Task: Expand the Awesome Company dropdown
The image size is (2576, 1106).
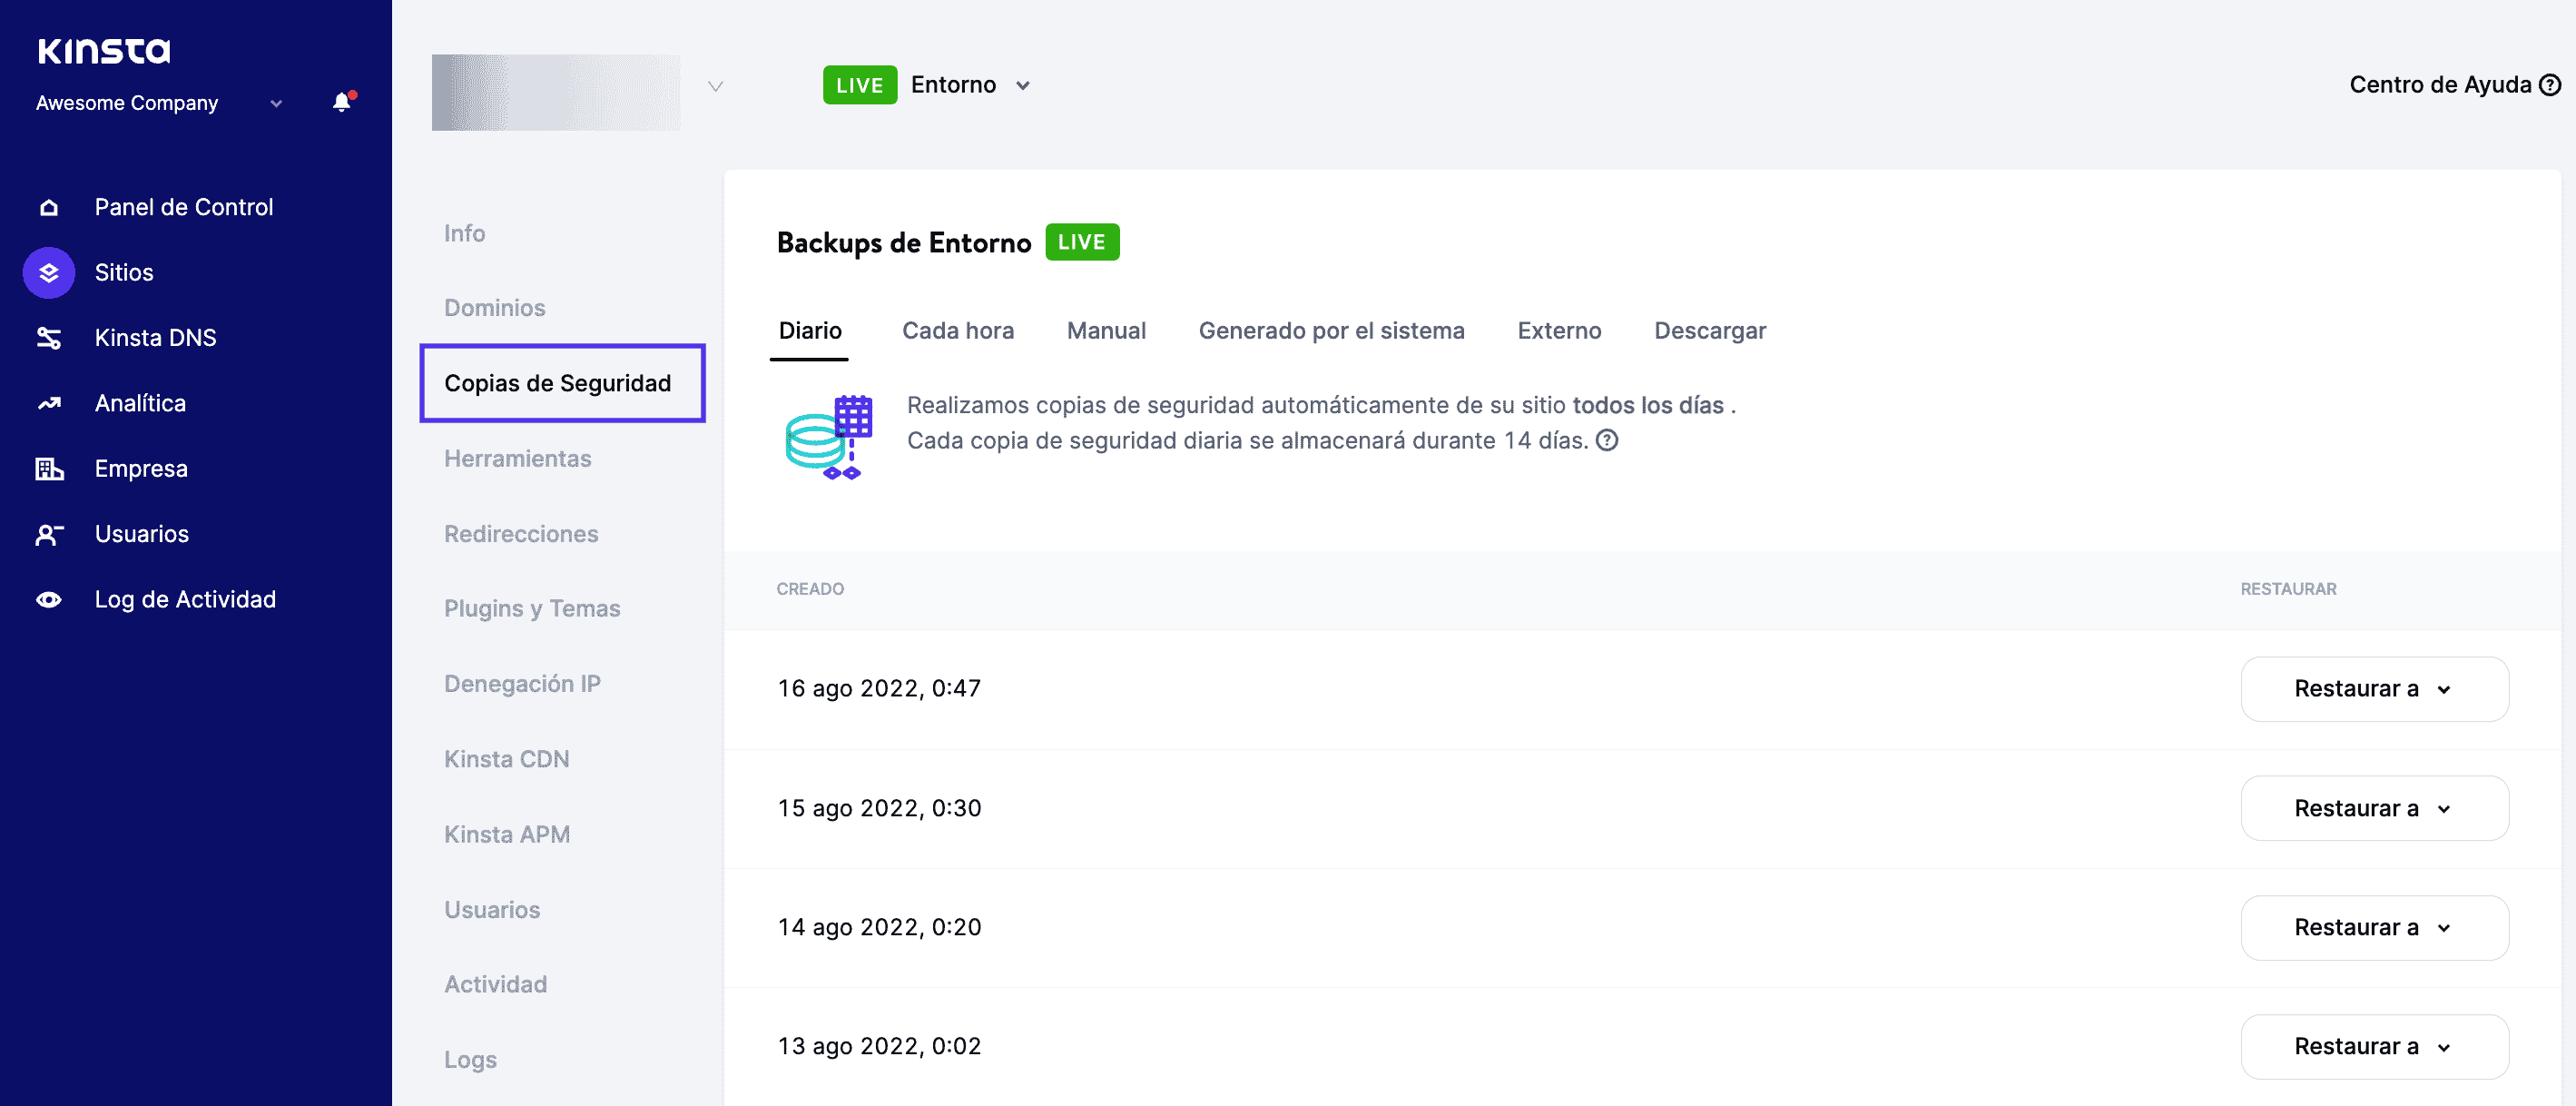Action: pyautogui.click(x=276, y=103)
